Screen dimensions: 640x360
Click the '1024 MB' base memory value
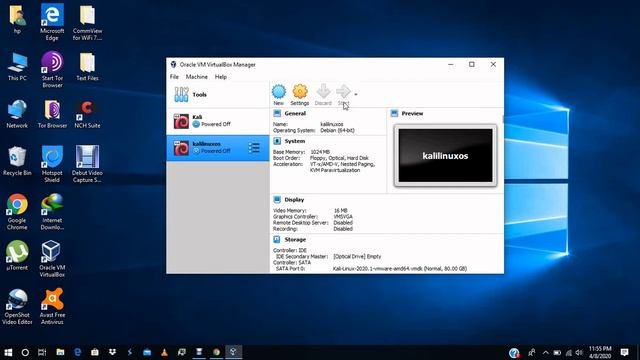point(320,152)
